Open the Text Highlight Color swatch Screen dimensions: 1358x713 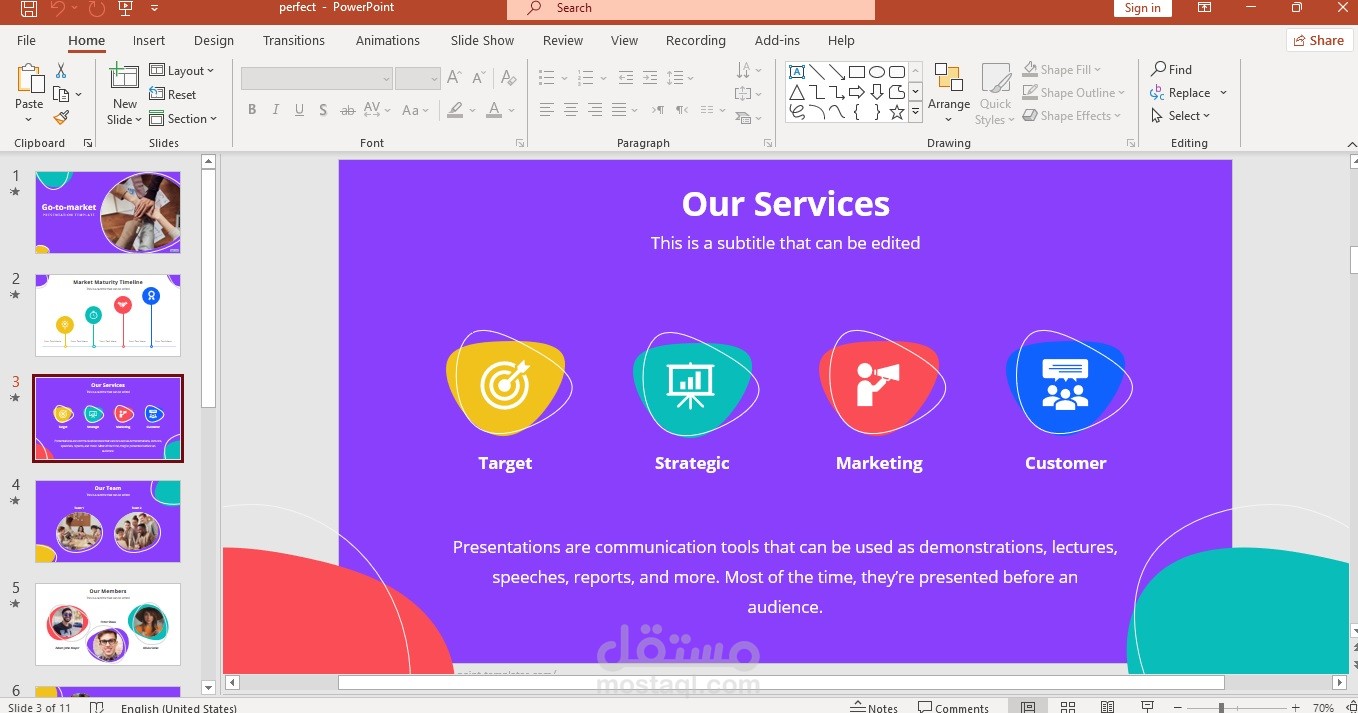[x=456, y=110]
